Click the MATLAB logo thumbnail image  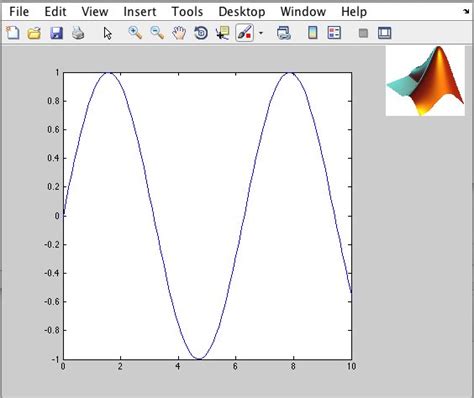coord(425,81)
